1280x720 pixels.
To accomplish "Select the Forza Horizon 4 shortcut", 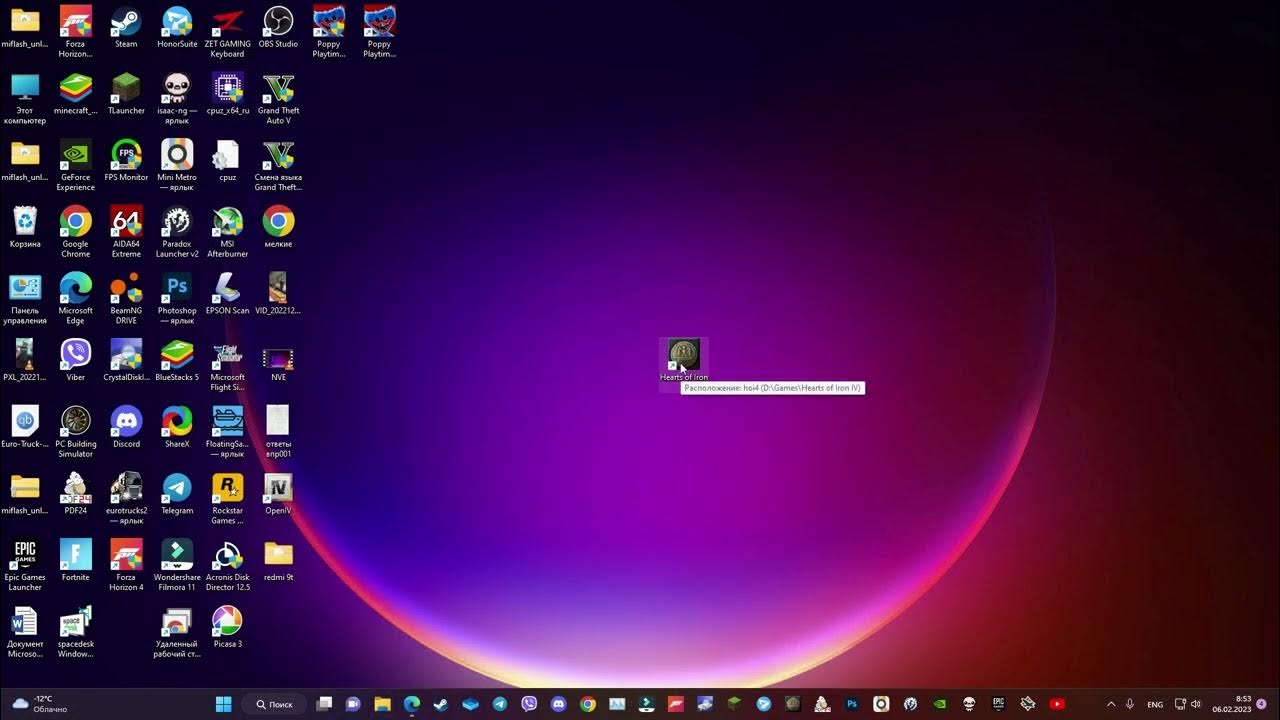I will [126, 566].
